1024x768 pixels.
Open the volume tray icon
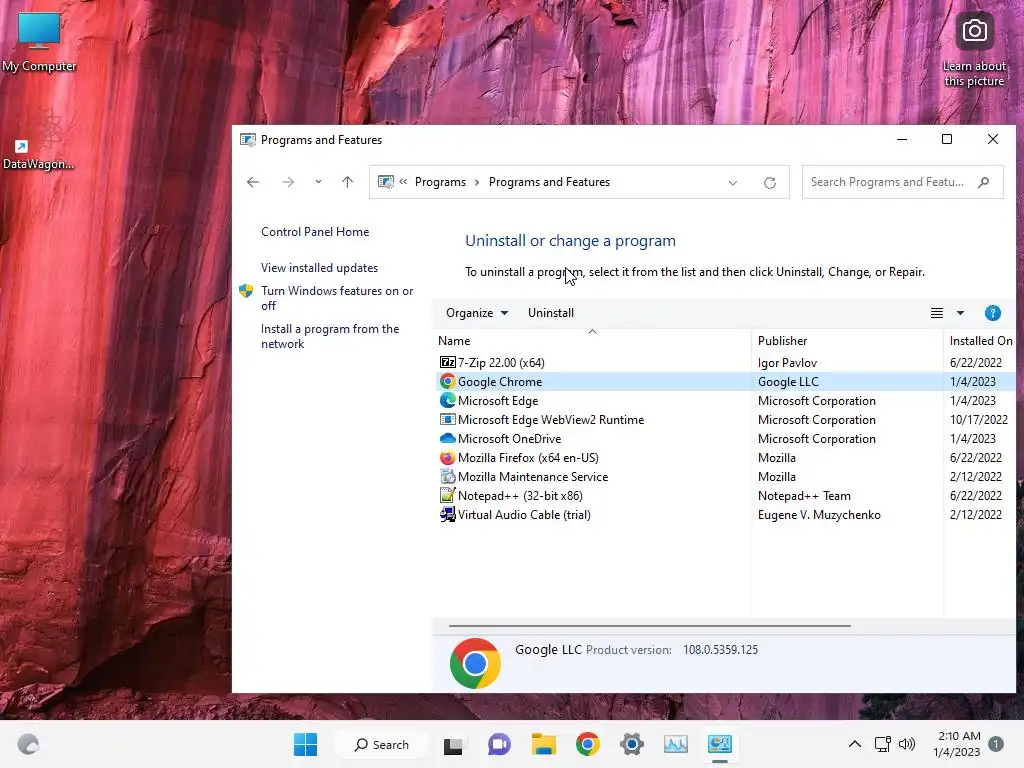tap(907, 744)
